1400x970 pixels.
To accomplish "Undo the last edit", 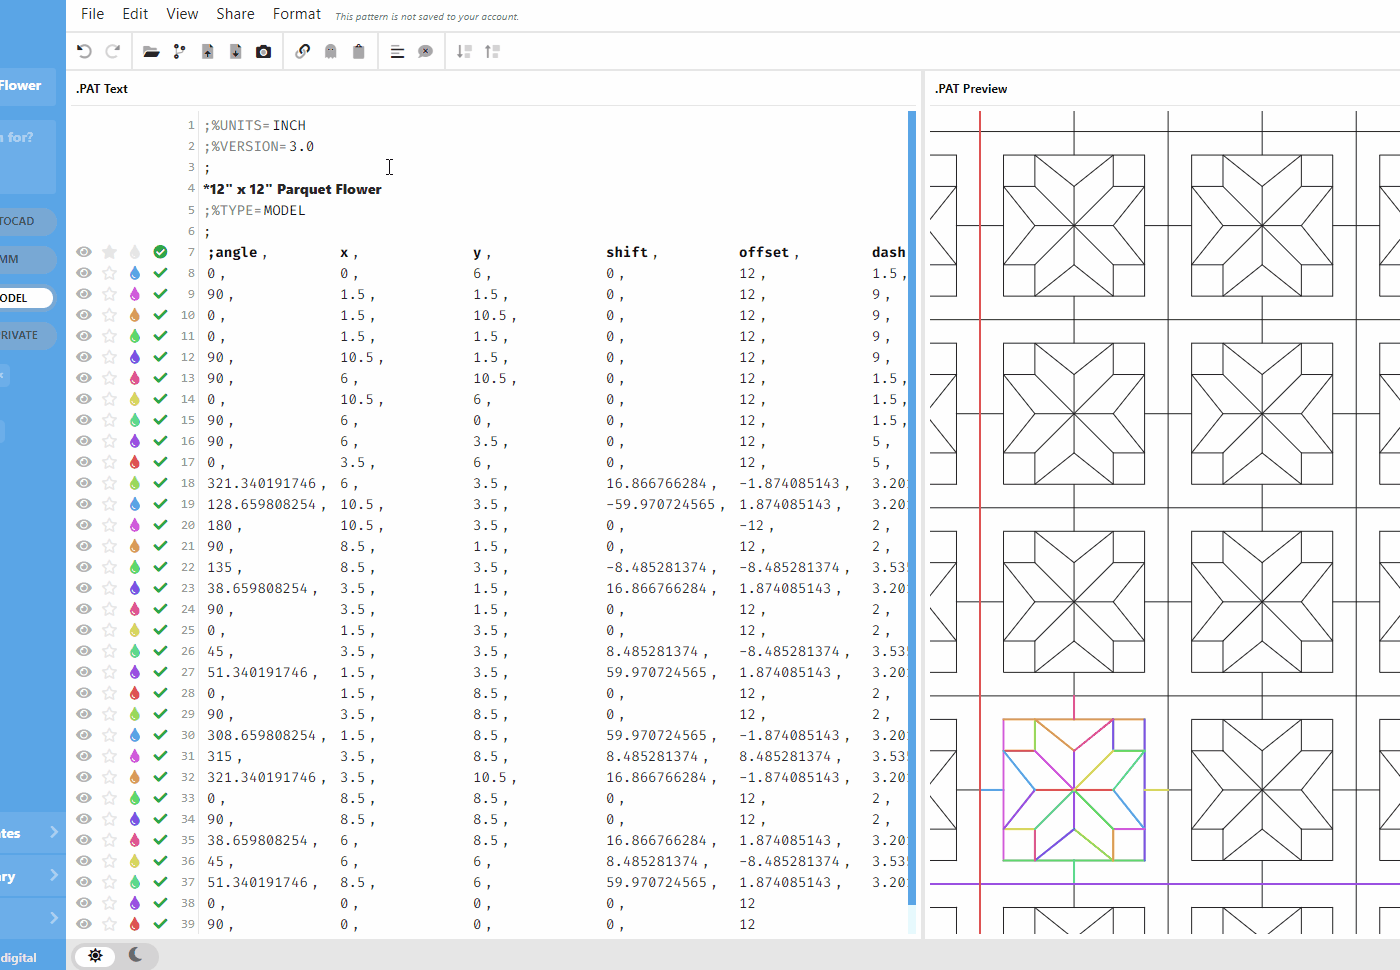I will pyautogui.click(x=85, y=50).
